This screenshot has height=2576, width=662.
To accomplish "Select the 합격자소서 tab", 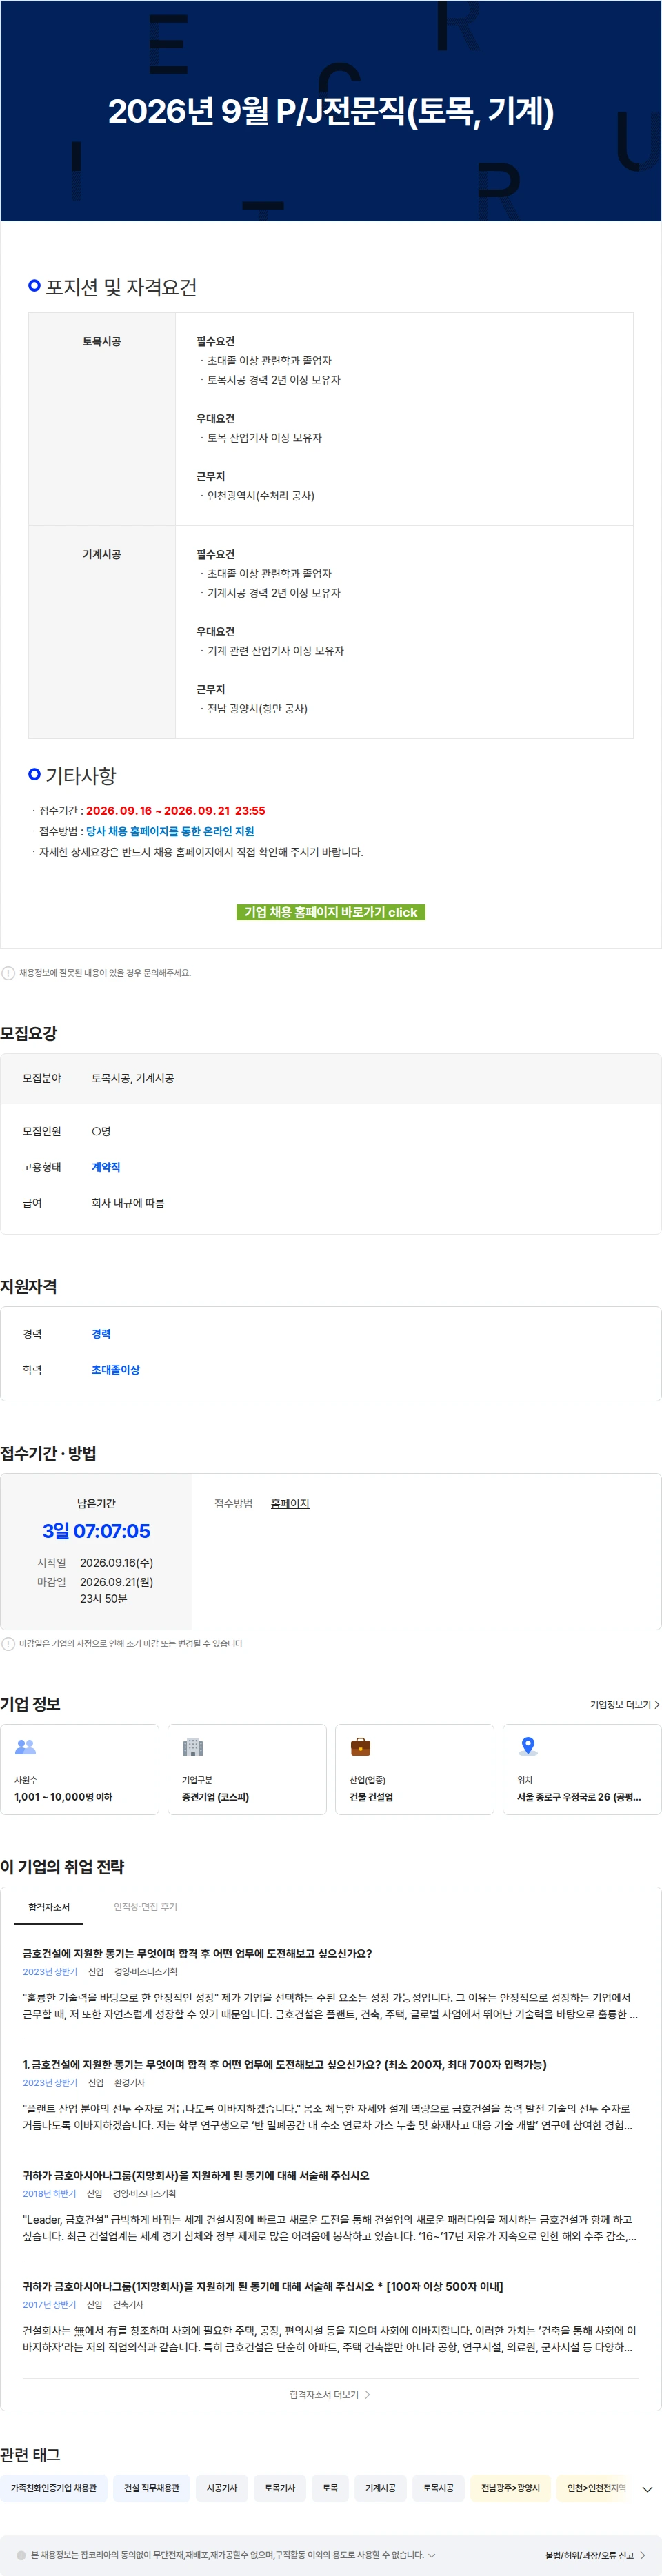I will (49, 1906).
